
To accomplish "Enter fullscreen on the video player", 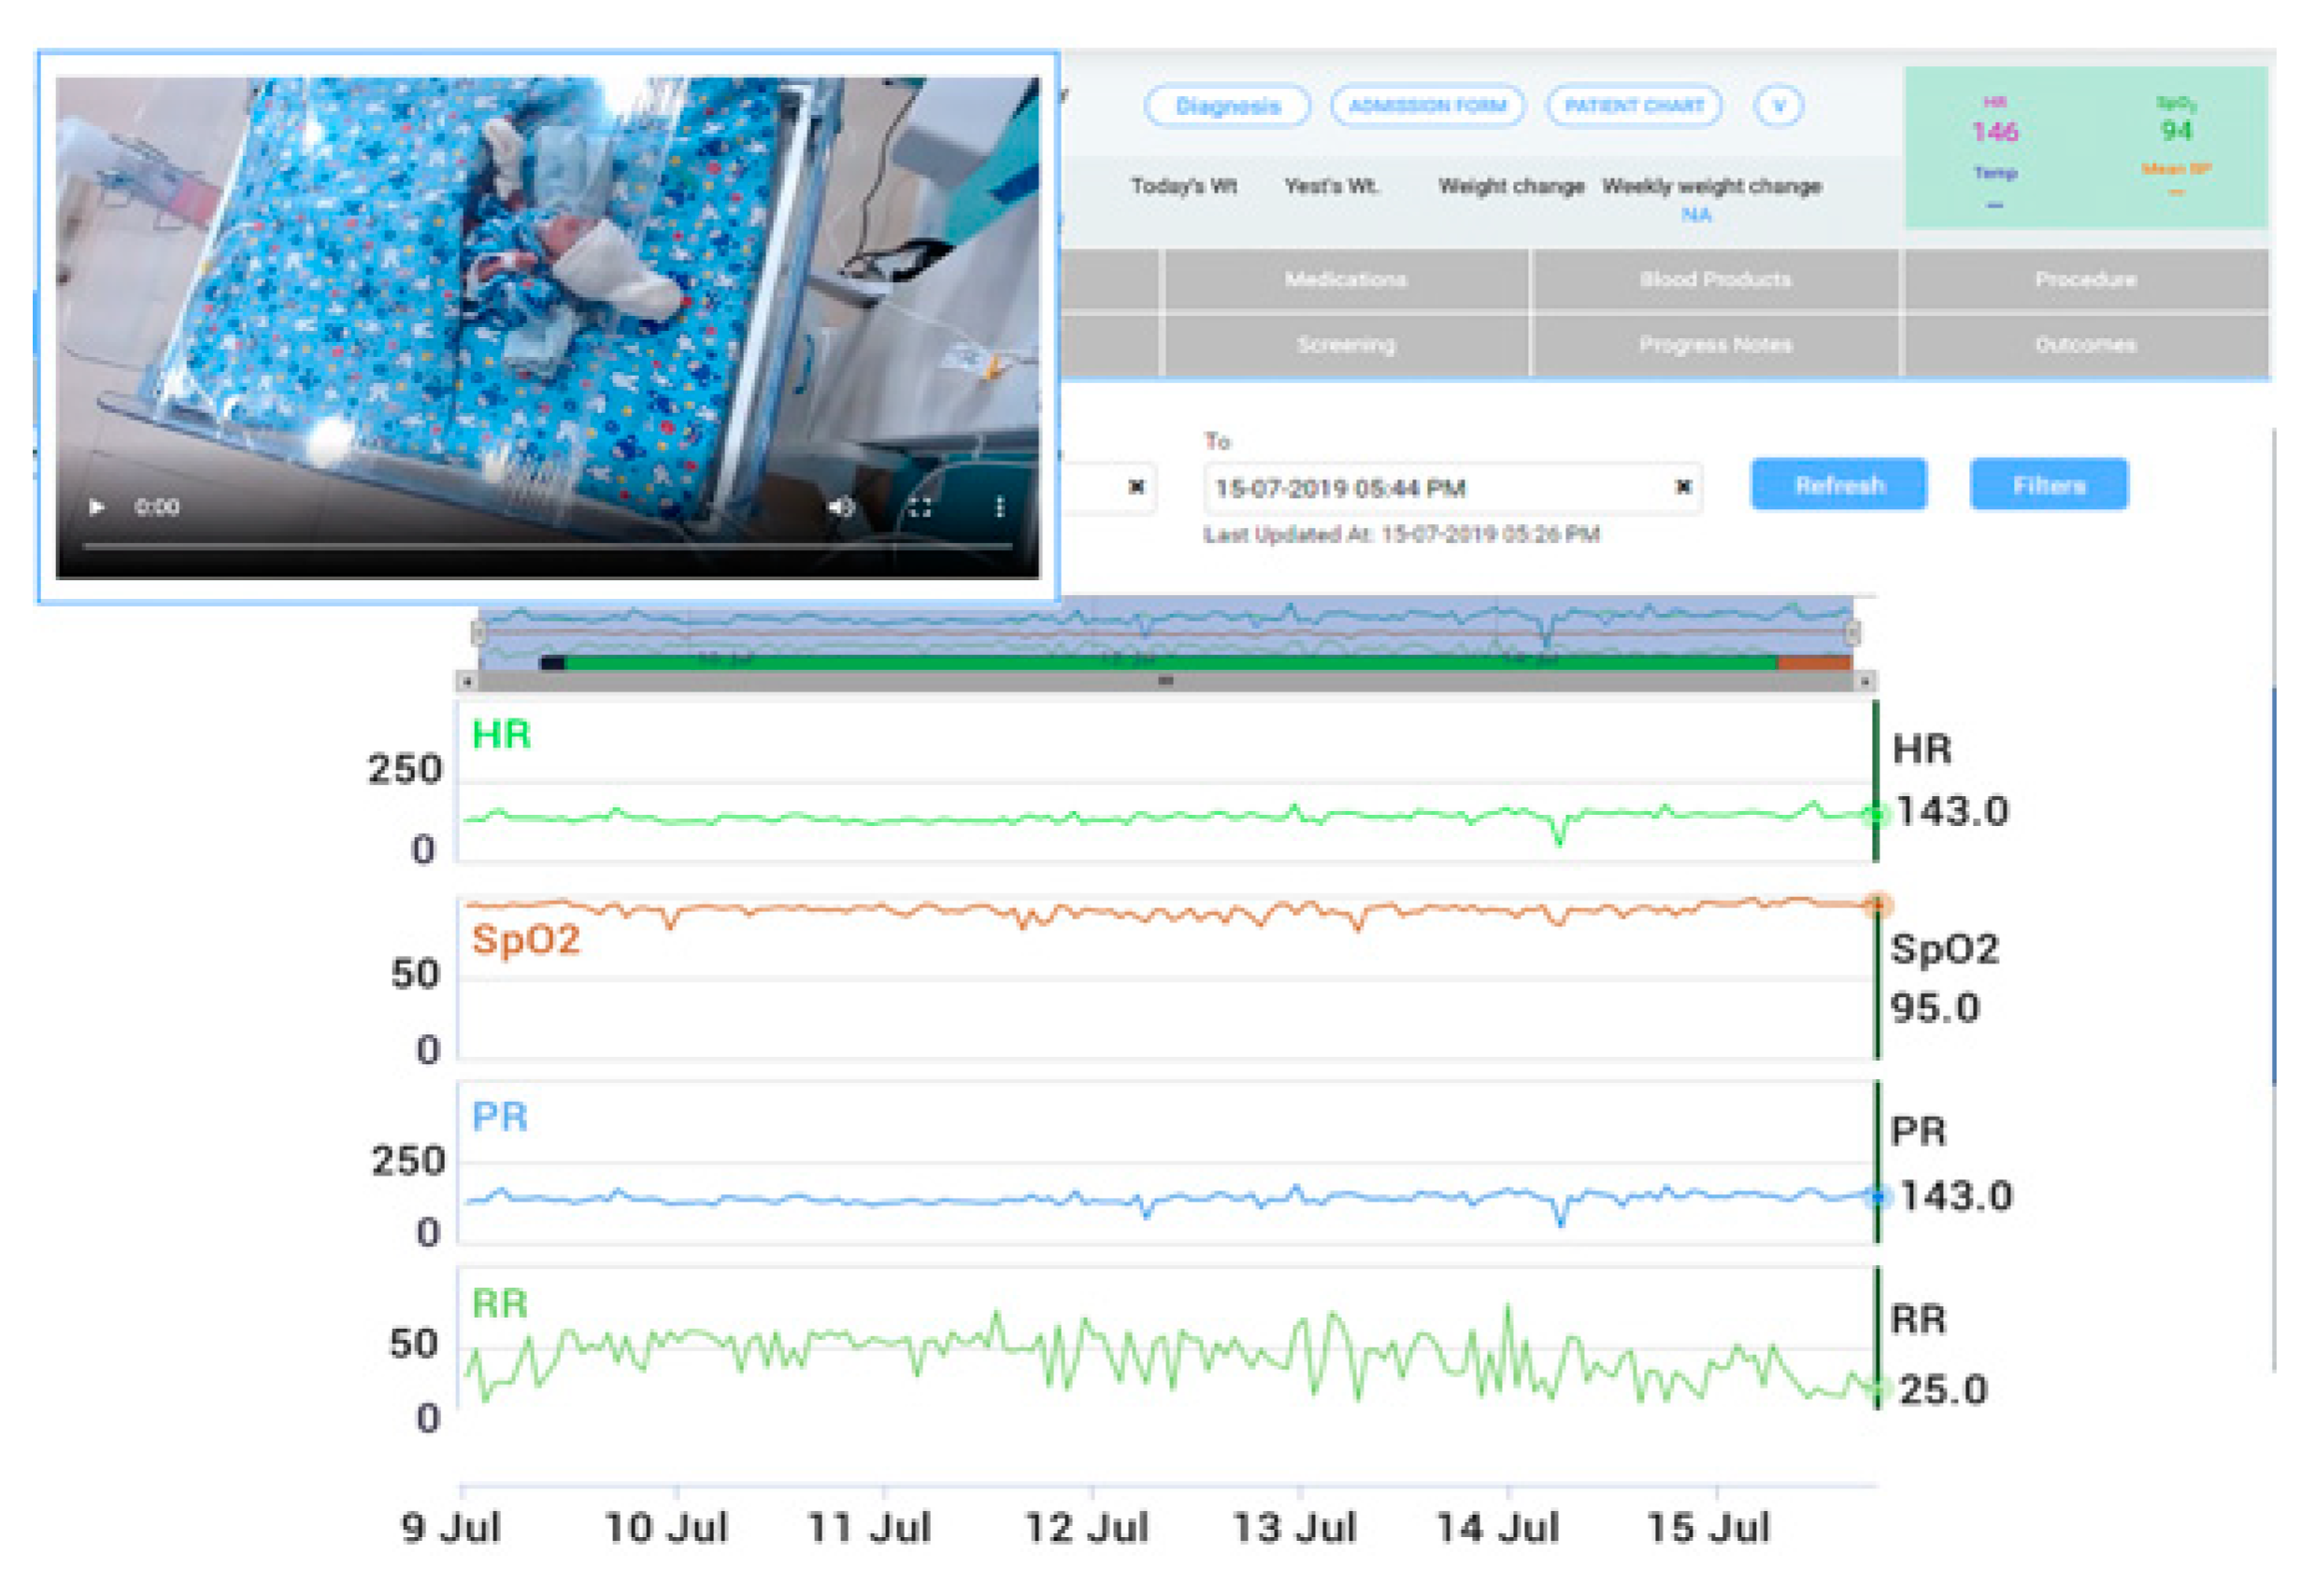I will [x=920, y=507].
